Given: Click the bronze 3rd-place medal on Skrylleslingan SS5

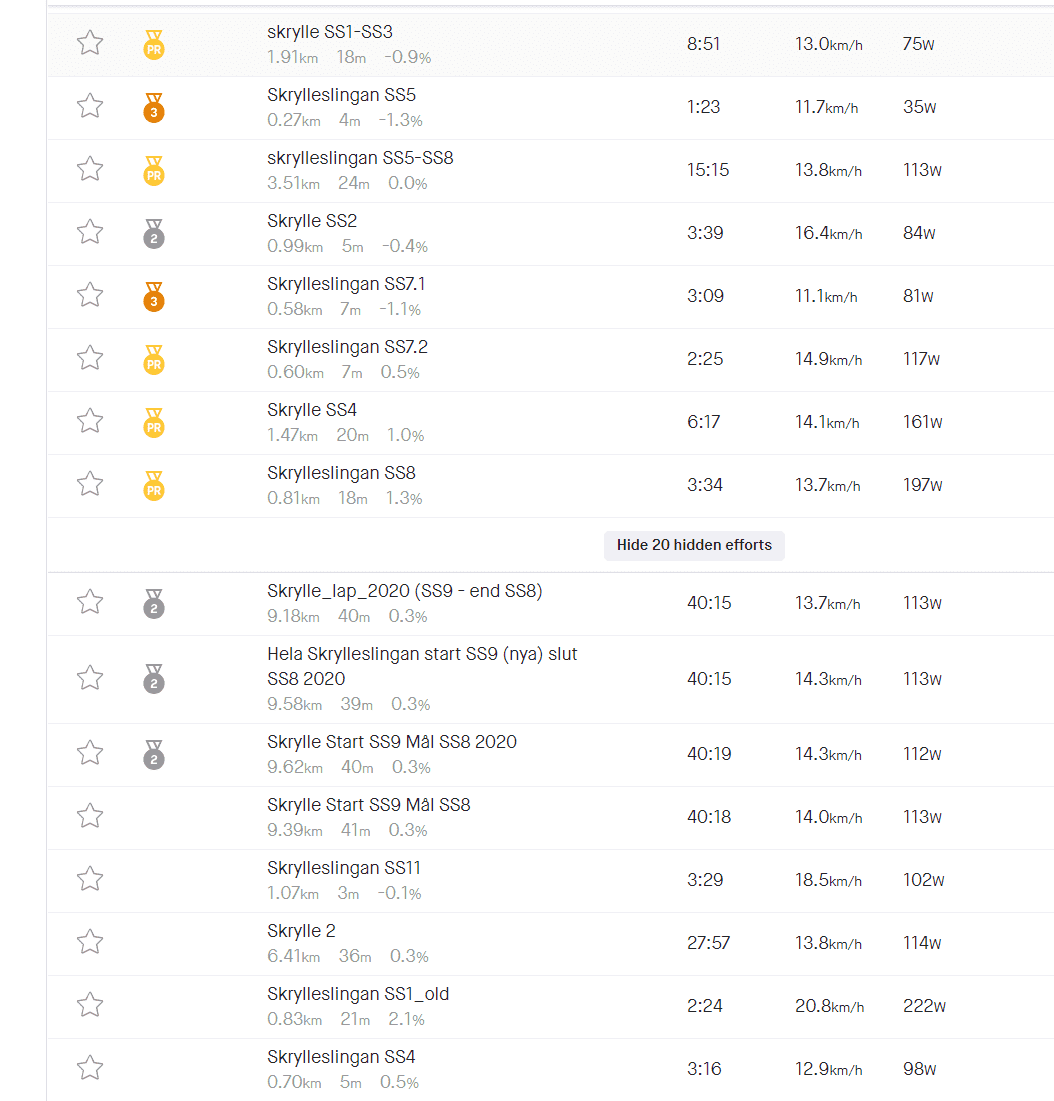Looking at the screenshot, I should coord(154,107).
